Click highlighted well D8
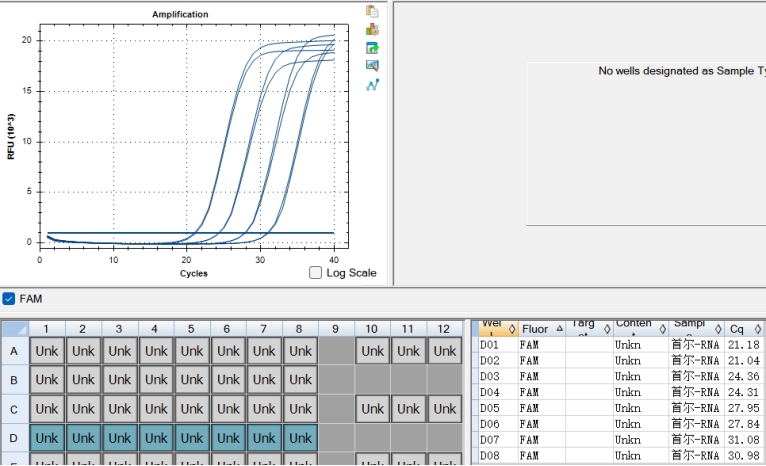 coord(300,438)
